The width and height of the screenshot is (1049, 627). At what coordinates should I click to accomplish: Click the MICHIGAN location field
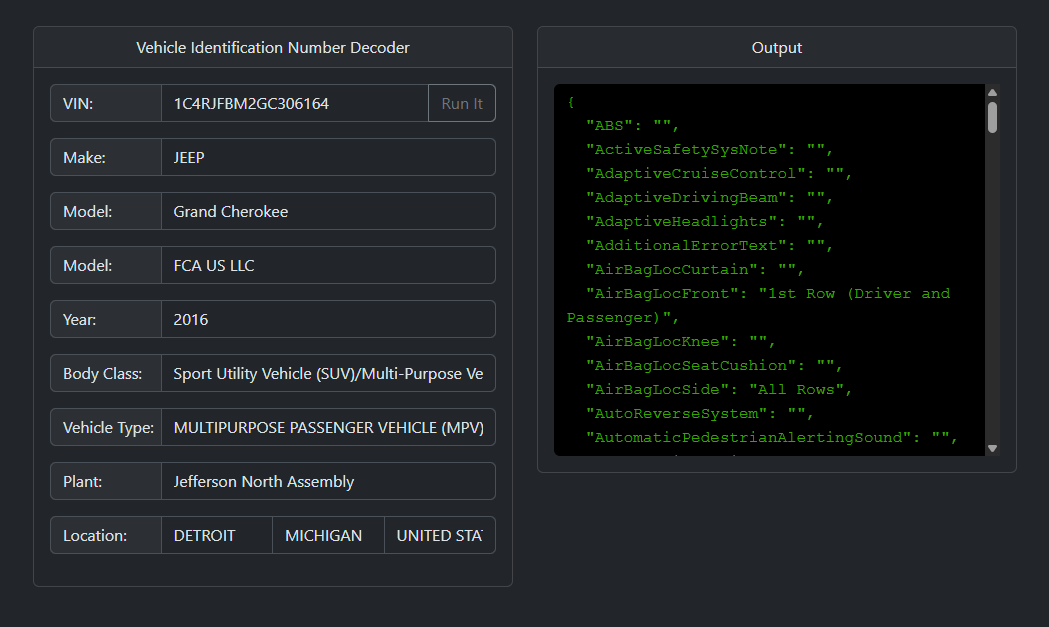click(328, 535)
